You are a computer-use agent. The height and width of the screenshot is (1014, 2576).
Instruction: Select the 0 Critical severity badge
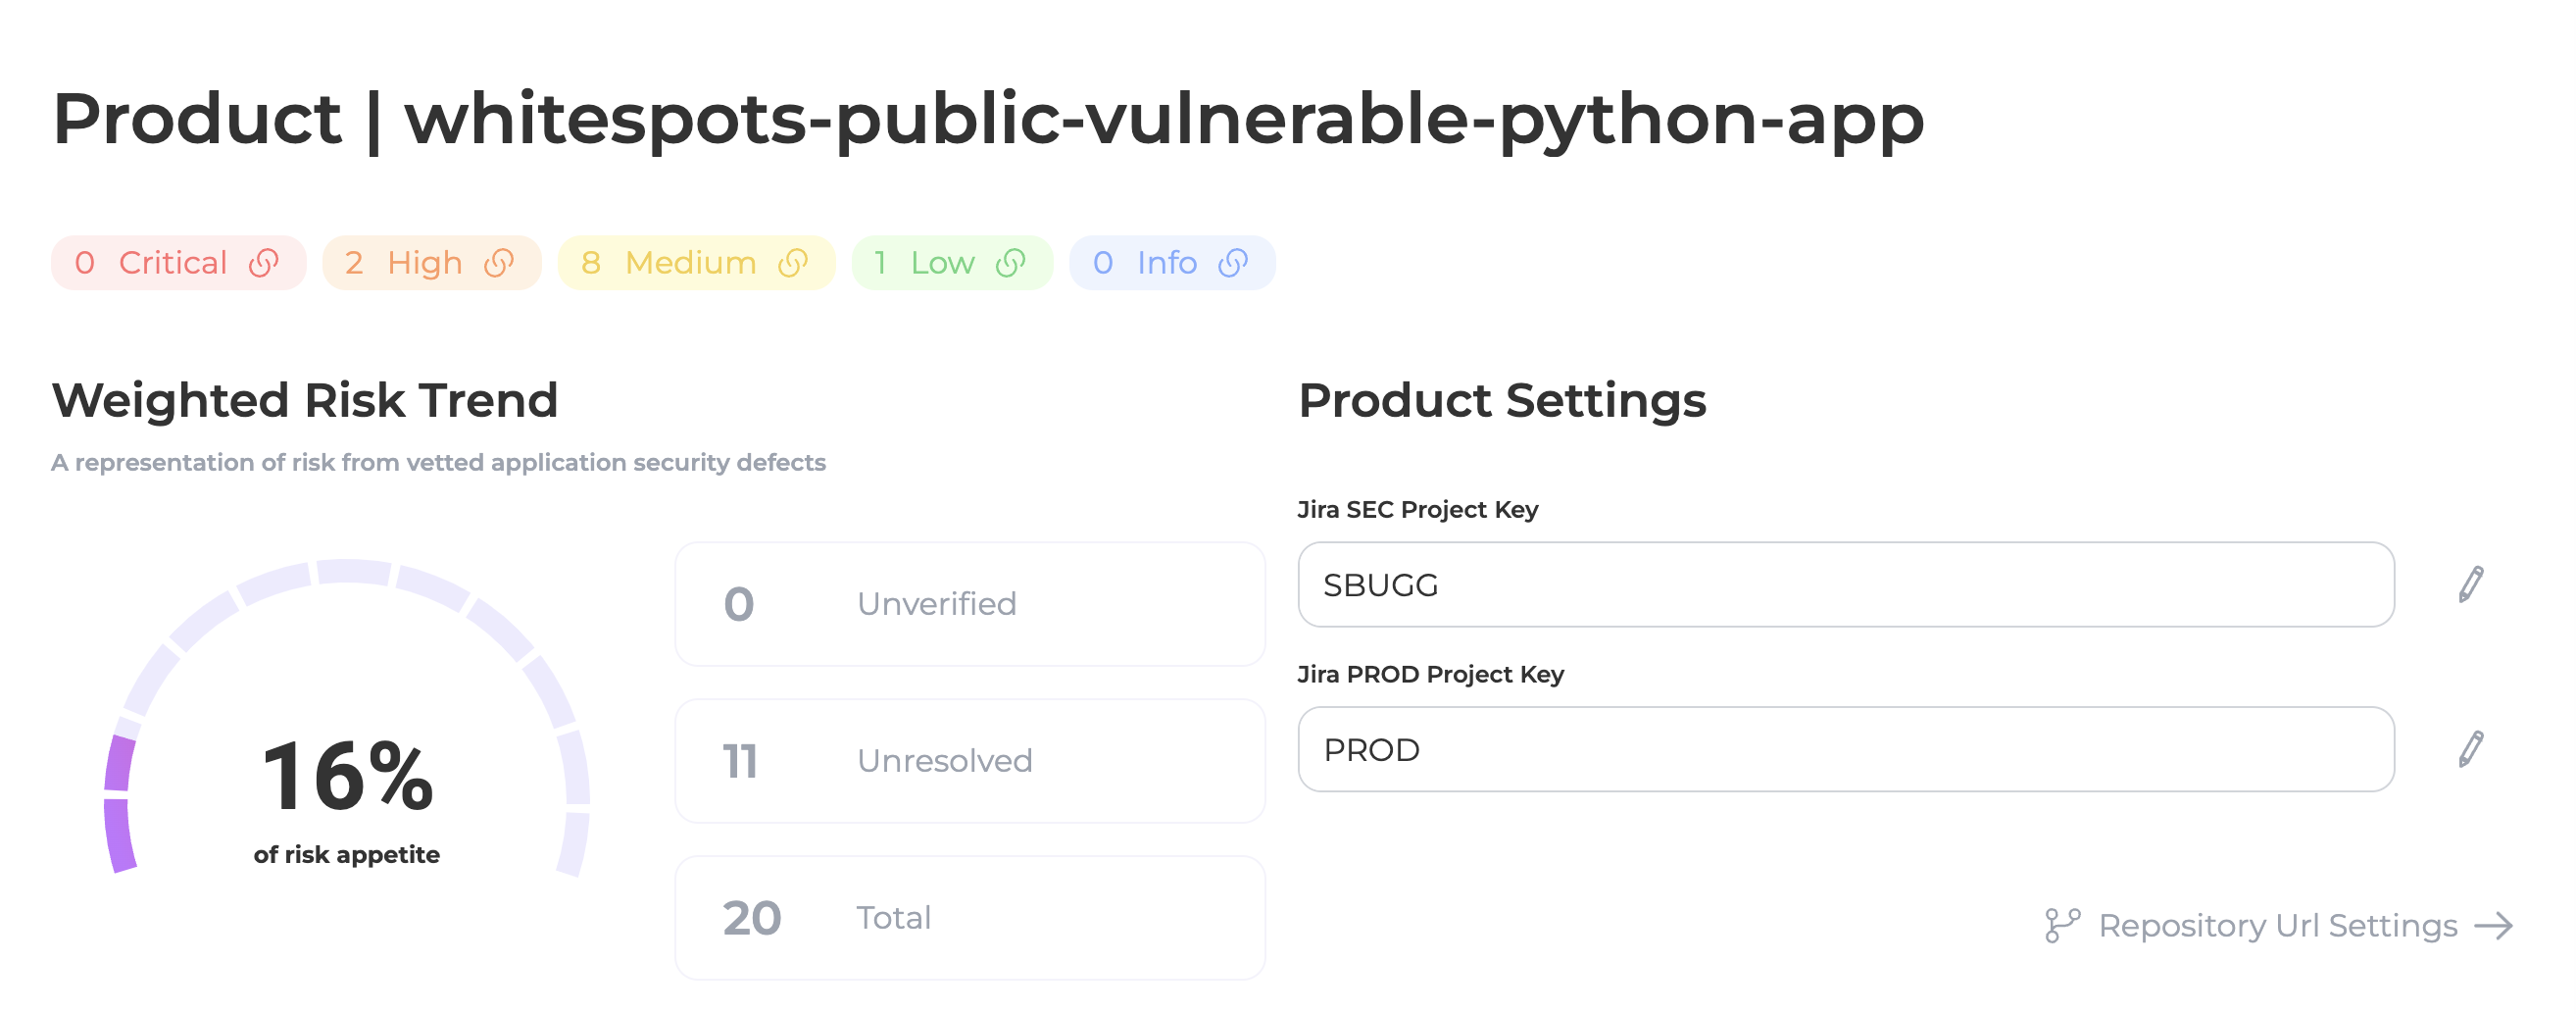point(179,263)
